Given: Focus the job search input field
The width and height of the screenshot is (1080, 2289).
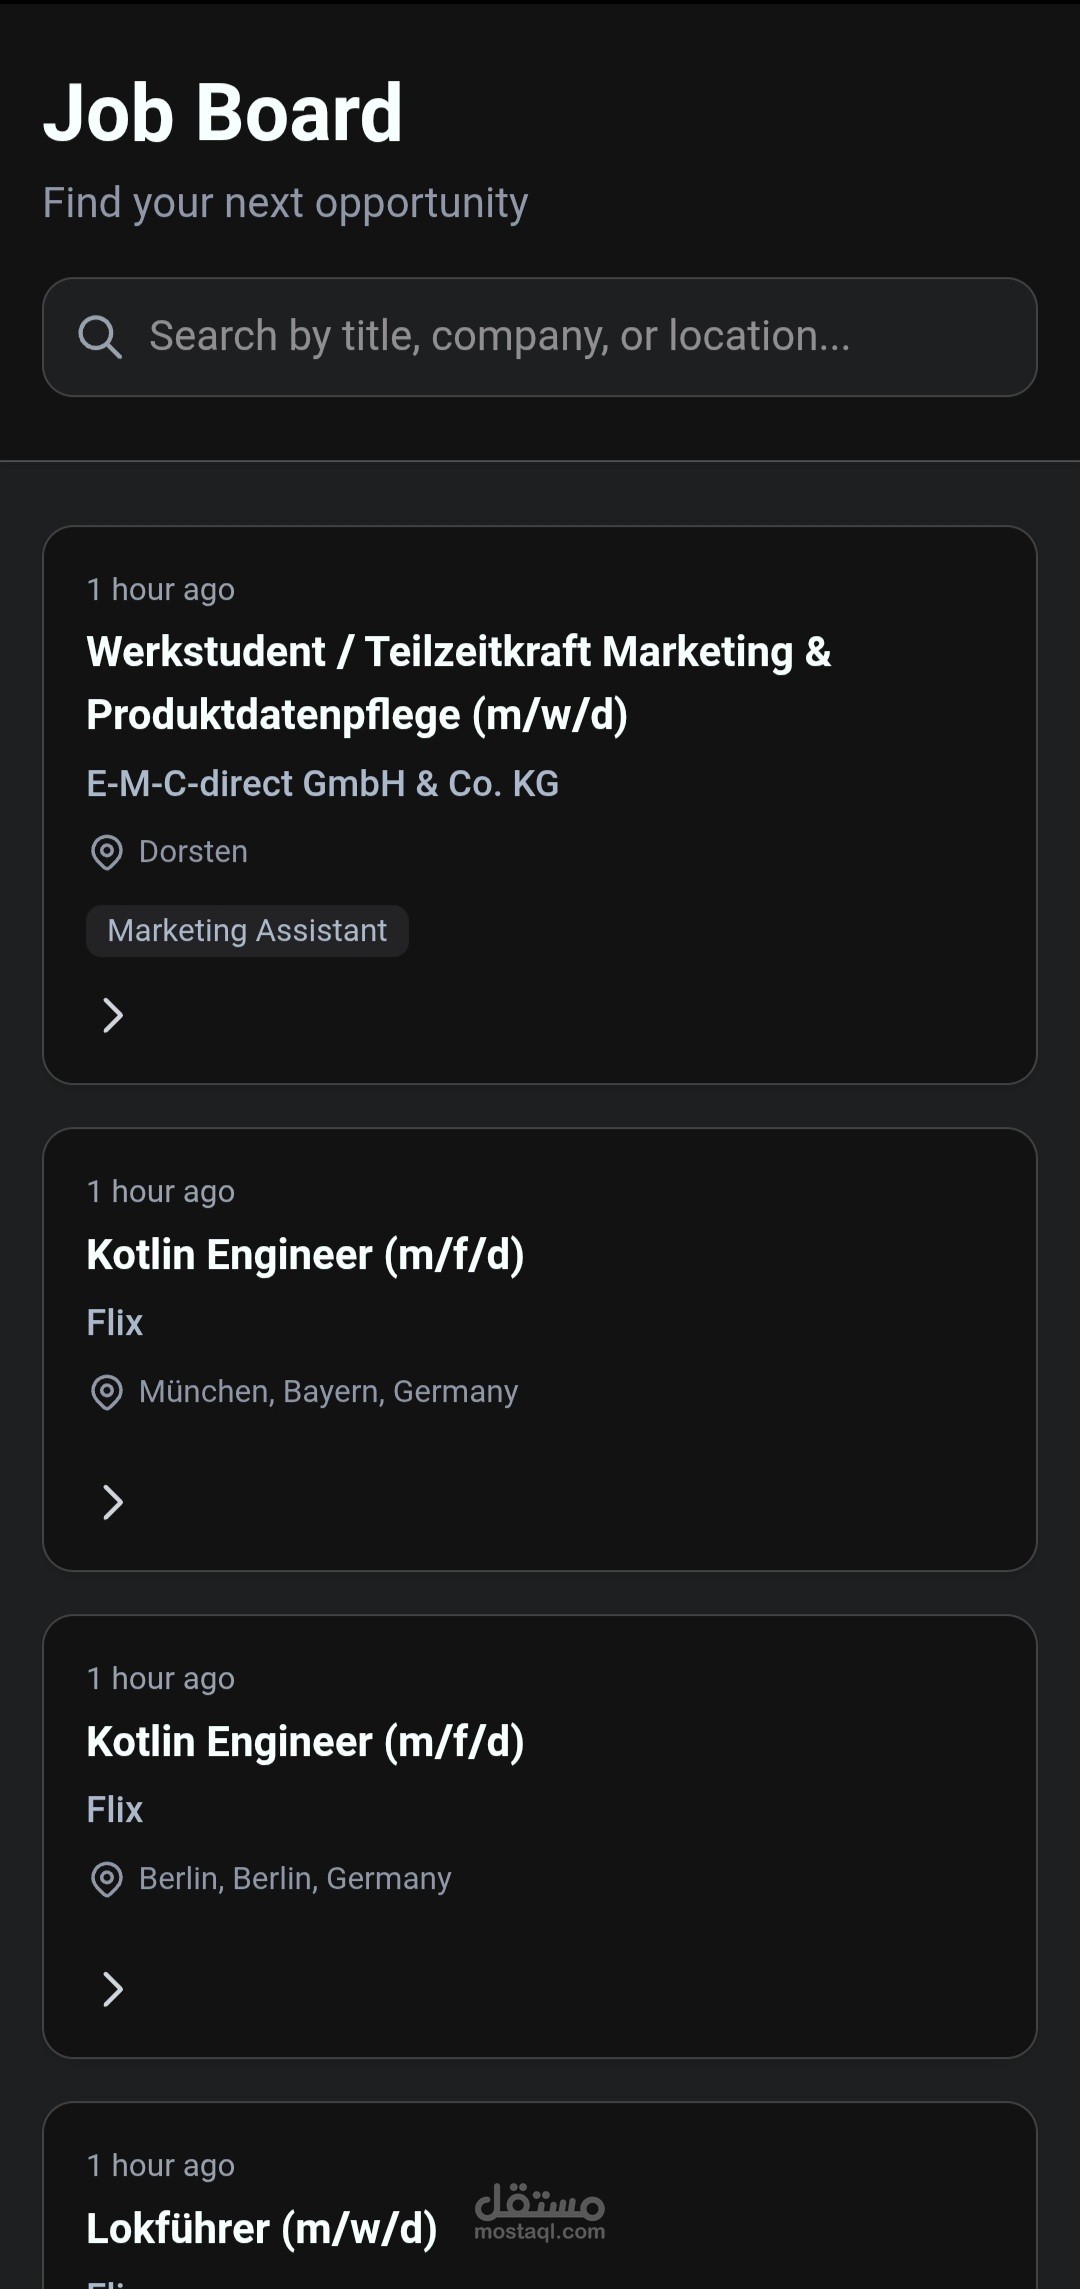Looking at the screenshot, I should 560,337.
